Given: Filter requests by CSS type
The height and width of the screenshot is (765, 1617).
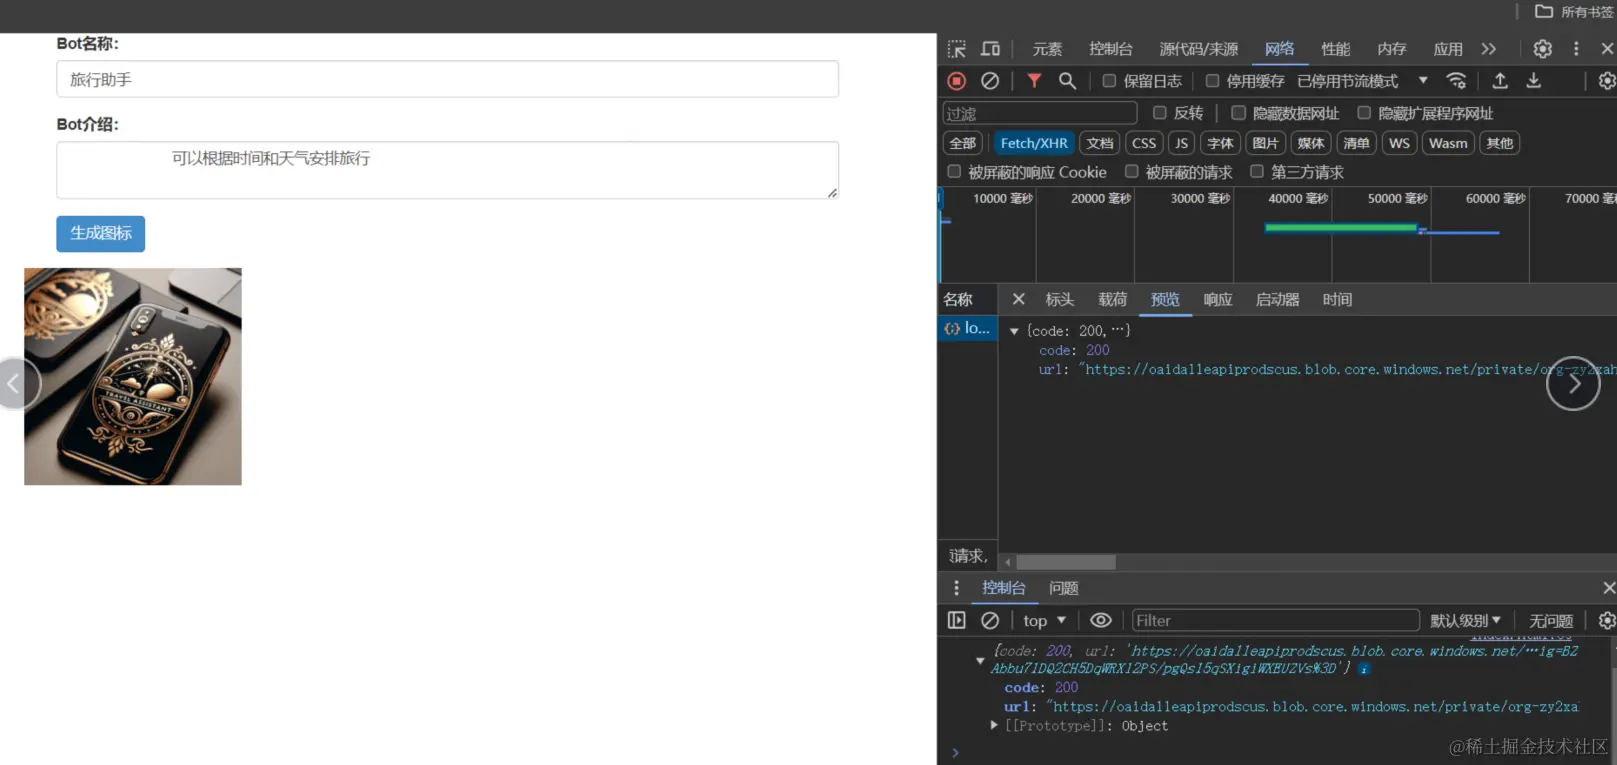Looking at the screenshot, I should [1144, 143].
